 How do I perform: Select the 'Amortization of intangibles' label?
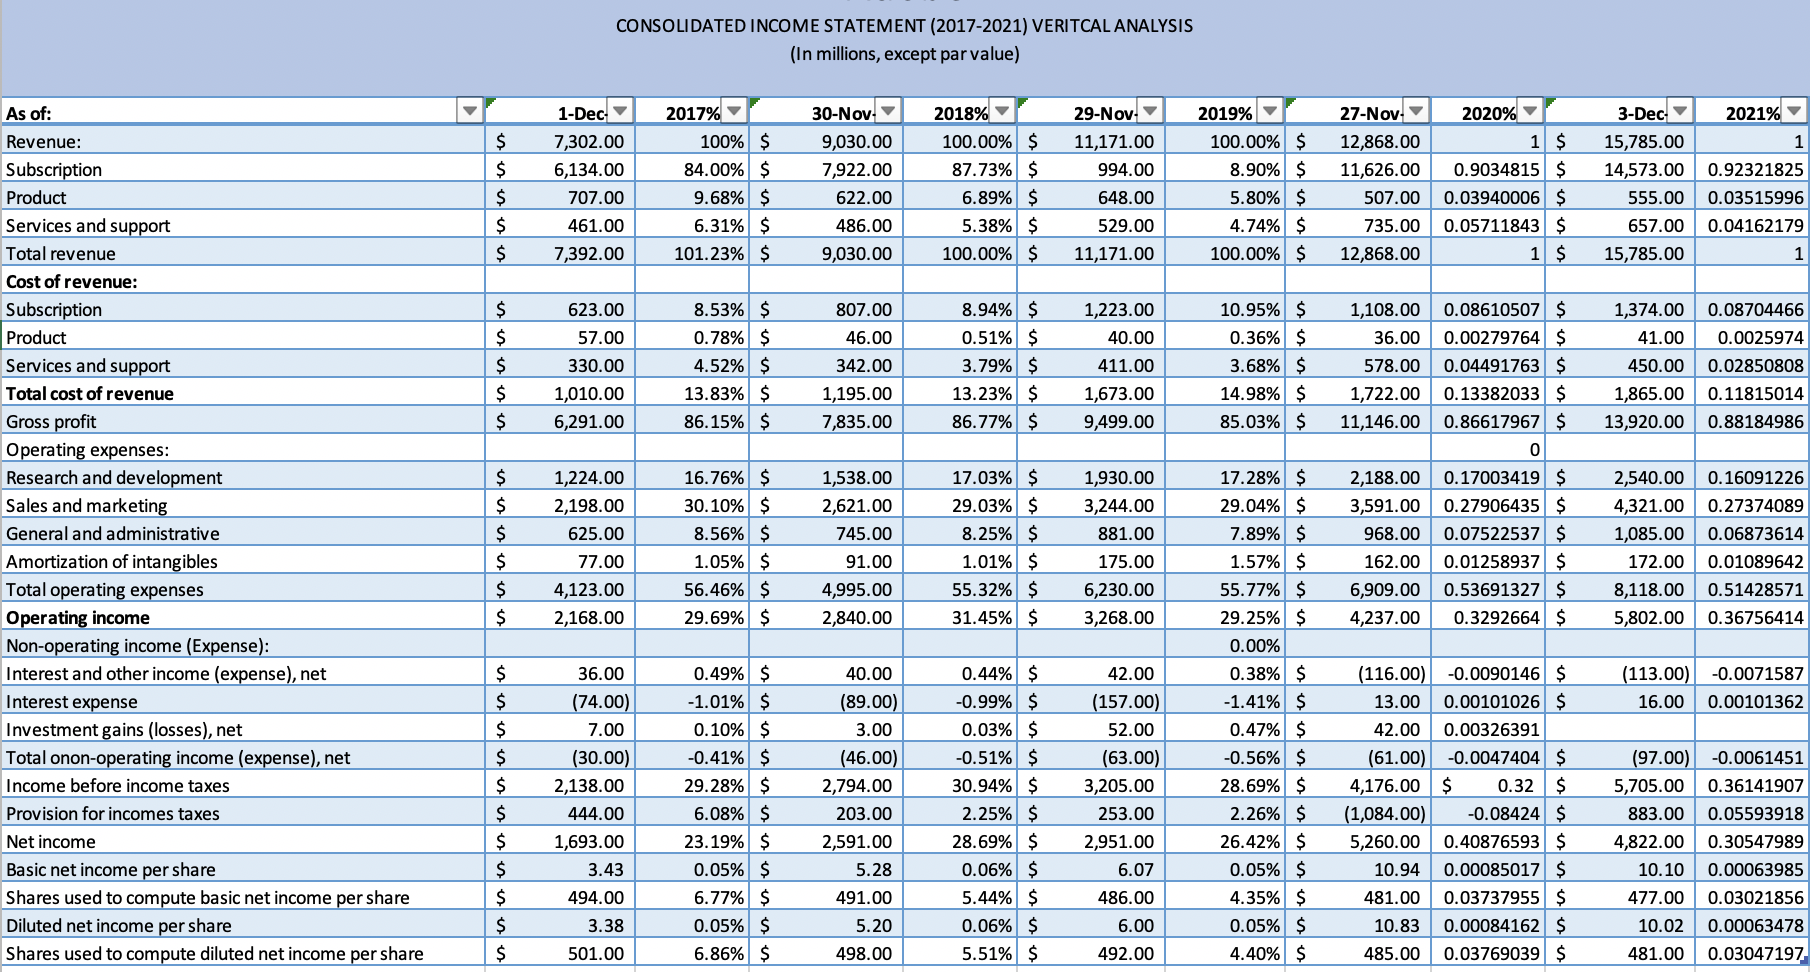[x=112, y=562]
